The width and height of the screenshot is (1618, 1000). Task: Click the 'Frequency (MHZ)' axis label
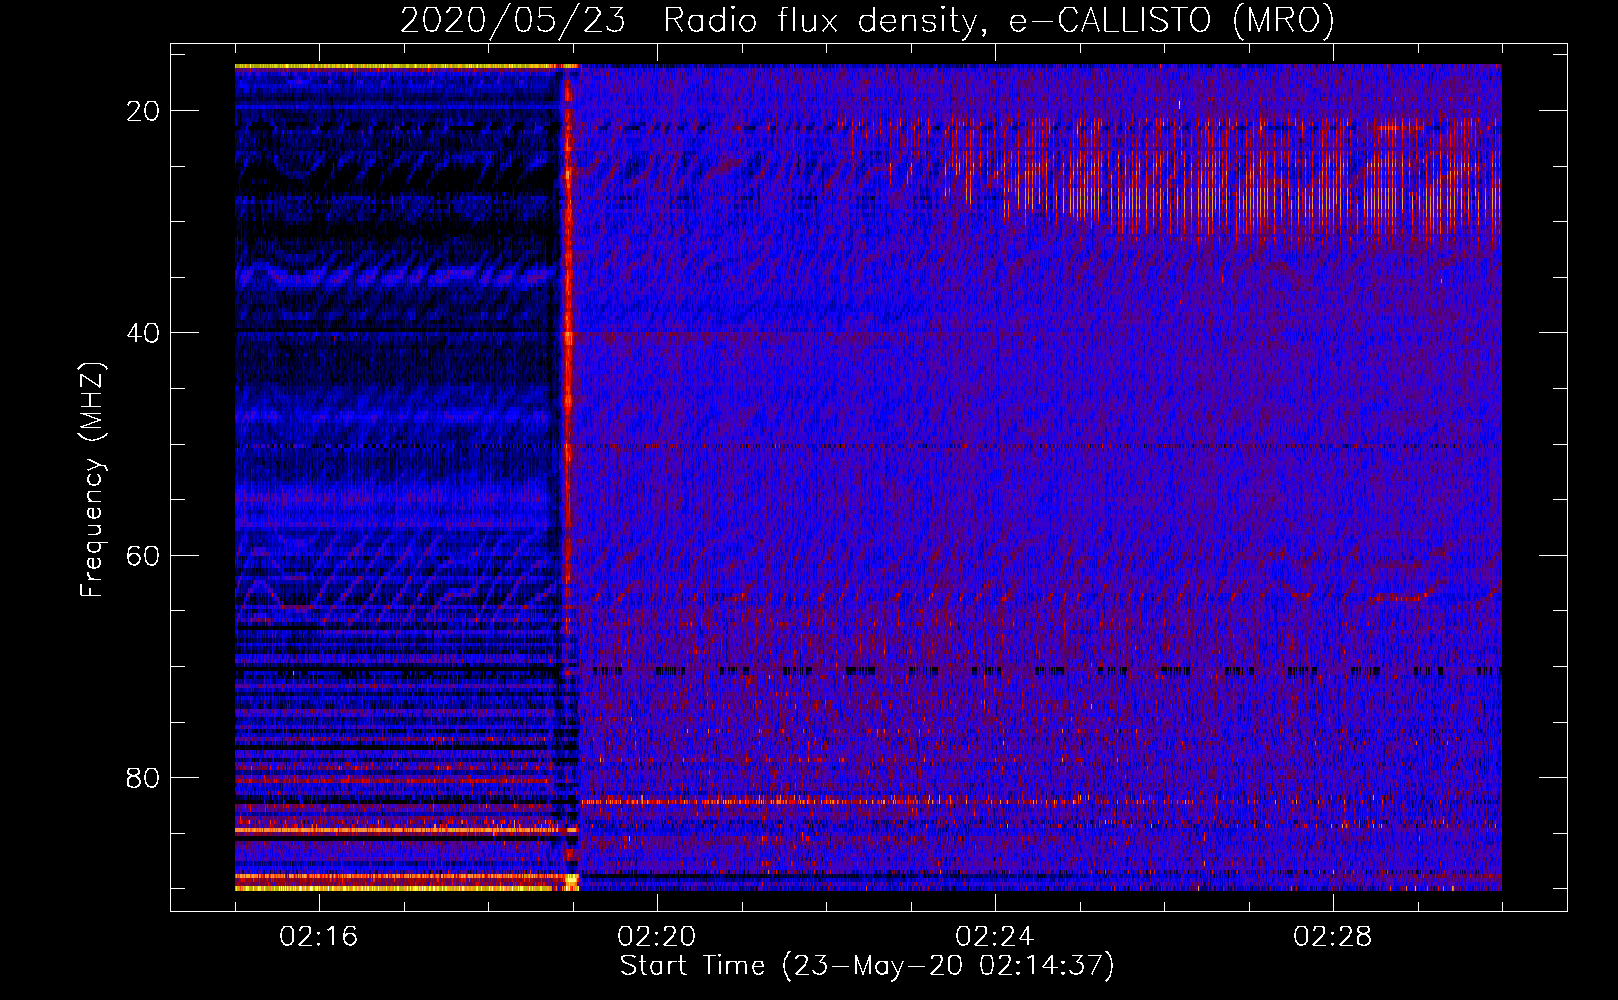(x=92, y=480)
